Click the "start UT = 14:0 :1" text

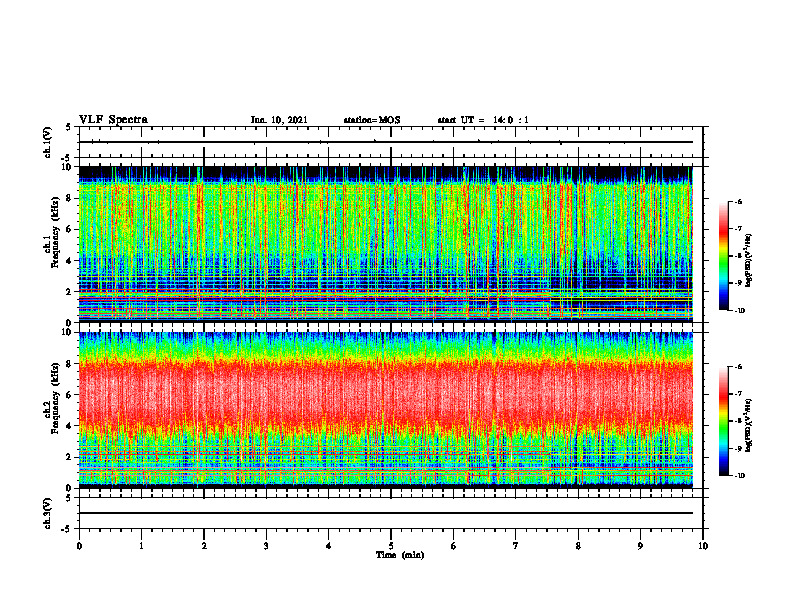483,120
